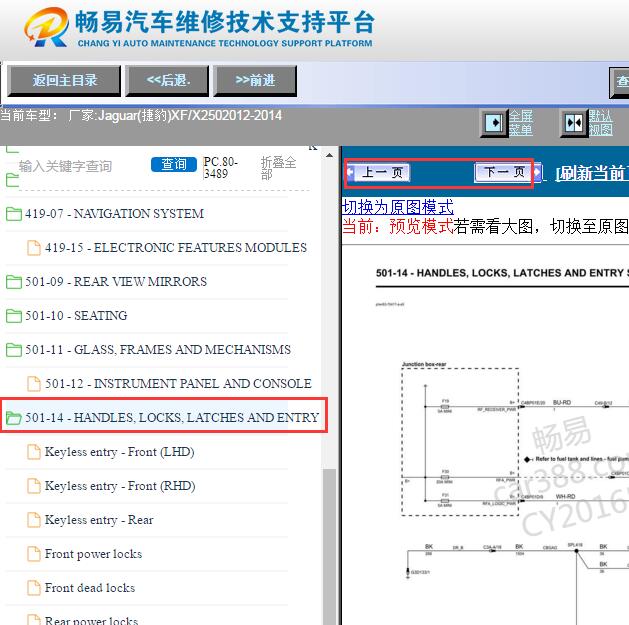Click the 刷新当前 refresh link
Screen dimensions: 629x625
click(592, 173)
